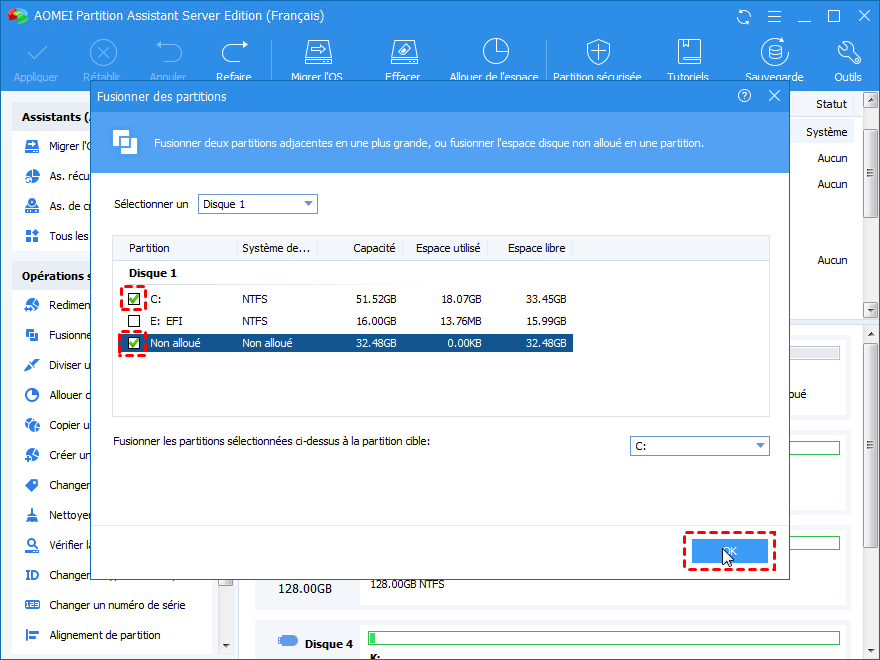Image resolution: width=880 pixels, height=660 pixels.
Task: Click the Partition sécurisée shield icon
Action: 597,53
